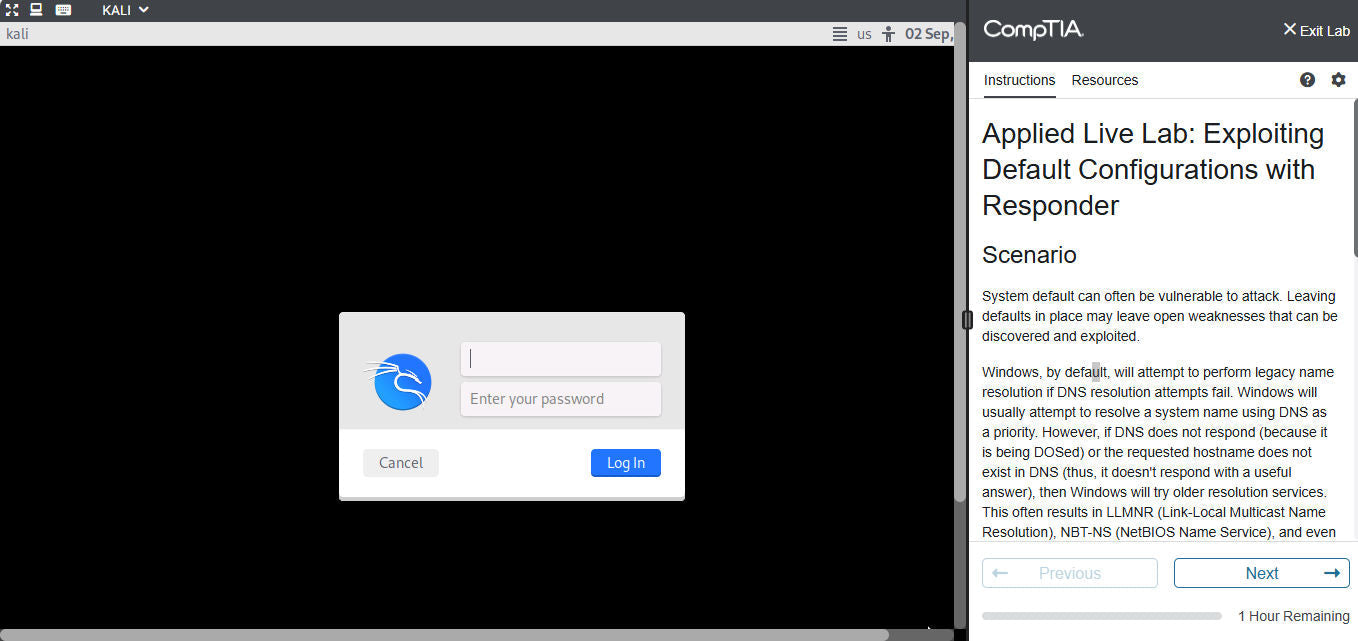Click the help question mark icon
This screenshot has height=641, width=1358.
coord(1307,79)
